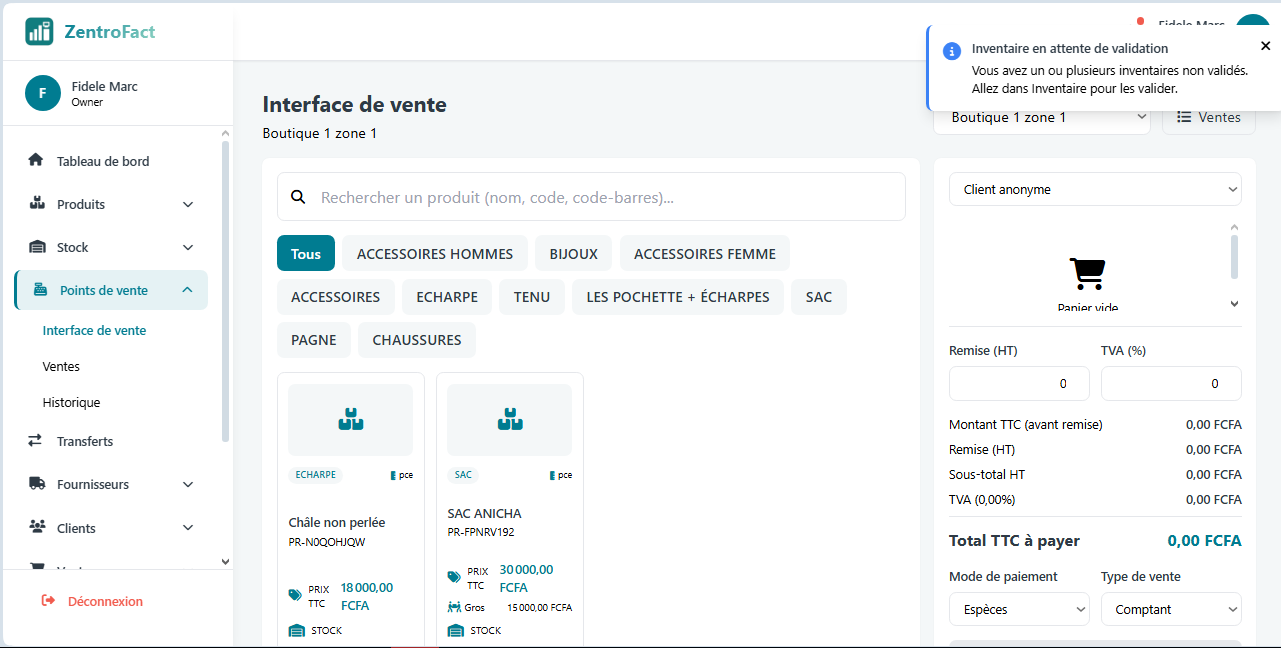Open the Espèces payment mode dropdown
Image resolution: width=1281 pixels, height=648 pixels.
tap(1018, 609)
